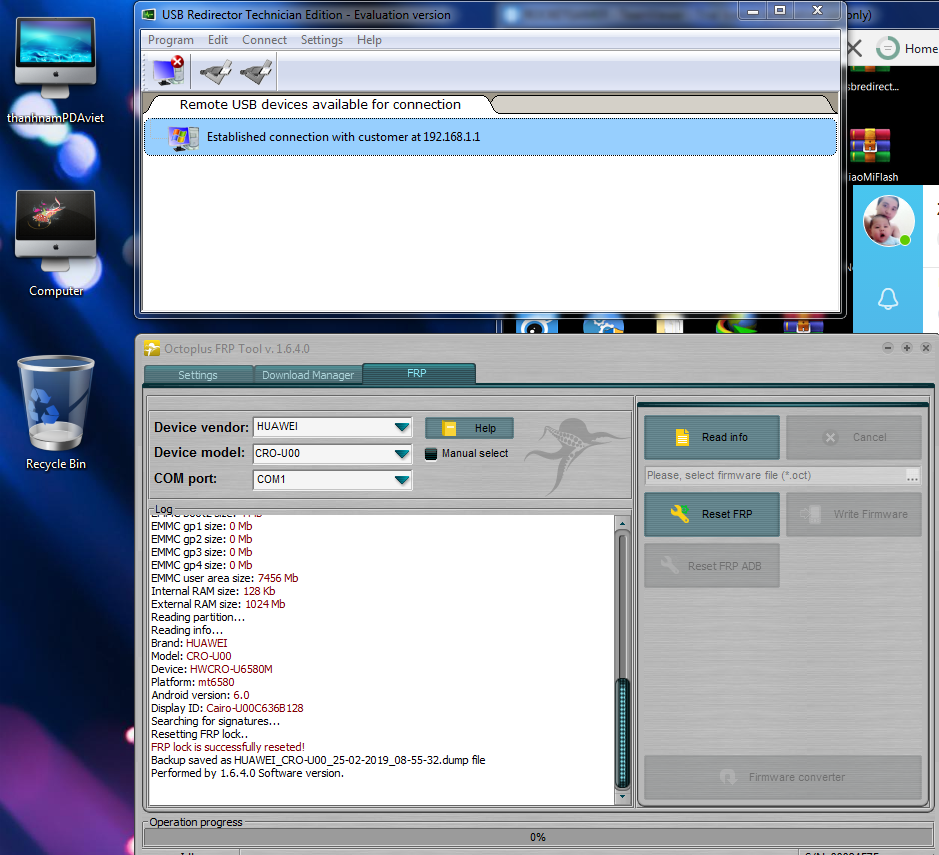Click the 'Platform: mt6580' log line
The height and width of the screenshot is (855, 939).
(192, 683)
